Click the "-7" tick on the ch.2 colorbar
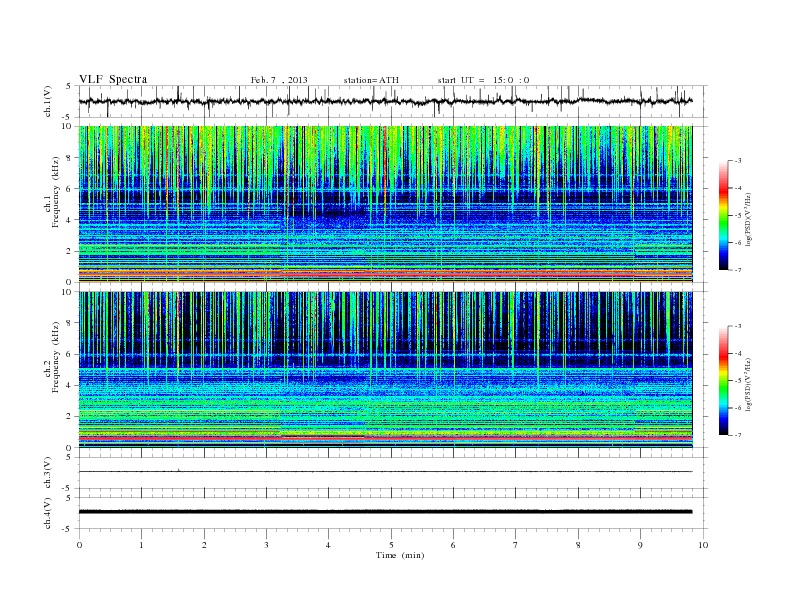The image size is (792, 612). click(x=737, y=435)
